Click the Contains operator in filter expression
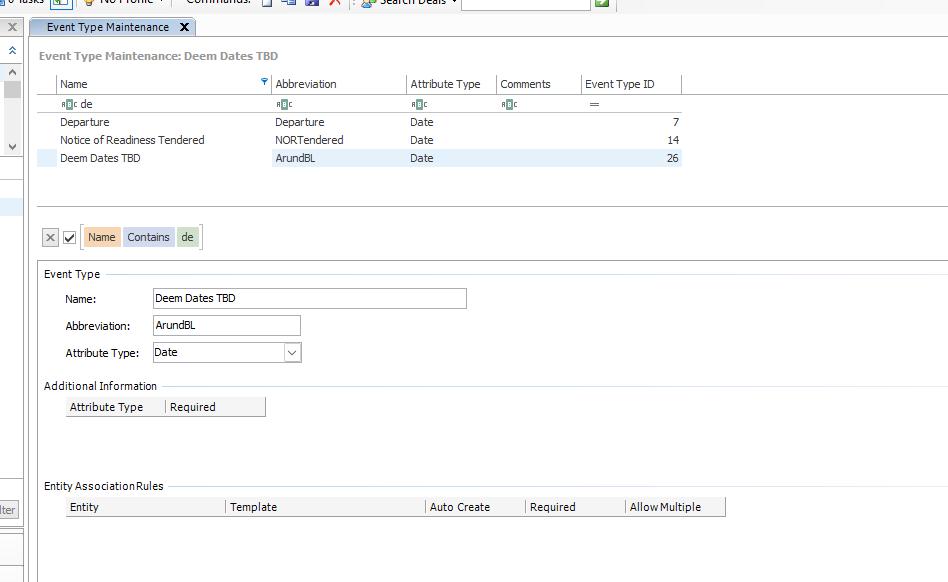This screenshot has width=948, height=582. point(148,237)
